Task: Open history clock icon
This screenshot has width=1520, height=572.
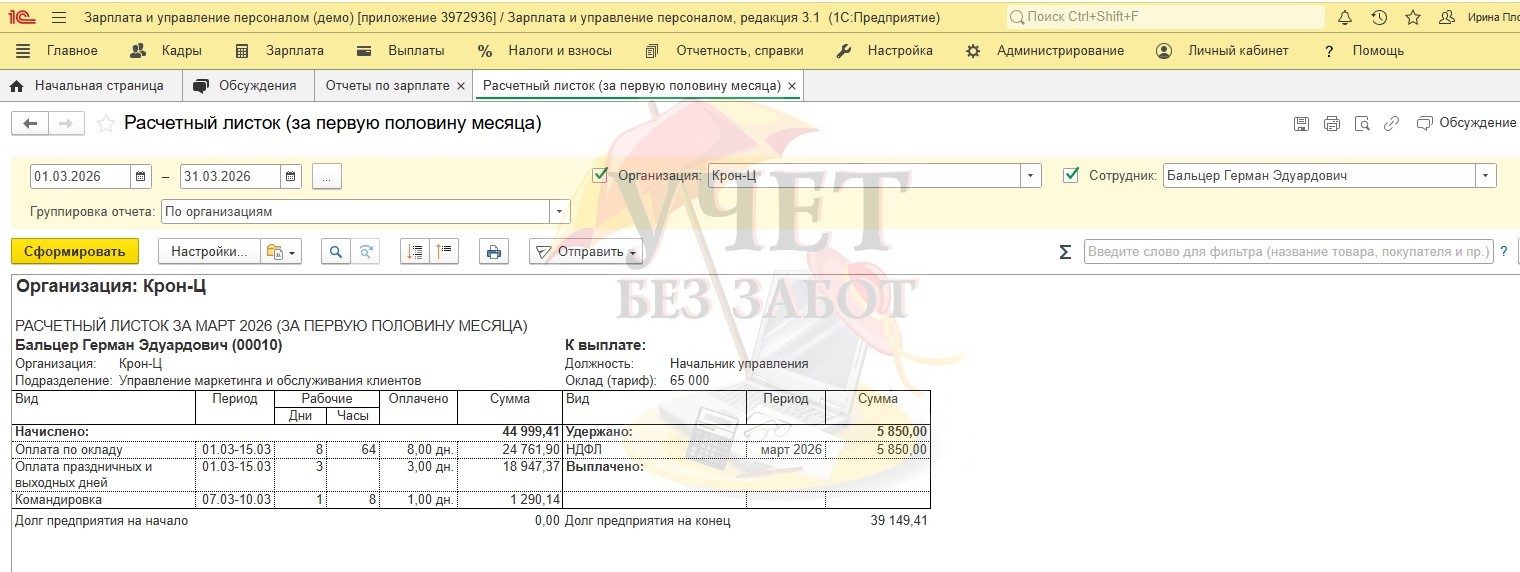Action: click(1379, 17)
